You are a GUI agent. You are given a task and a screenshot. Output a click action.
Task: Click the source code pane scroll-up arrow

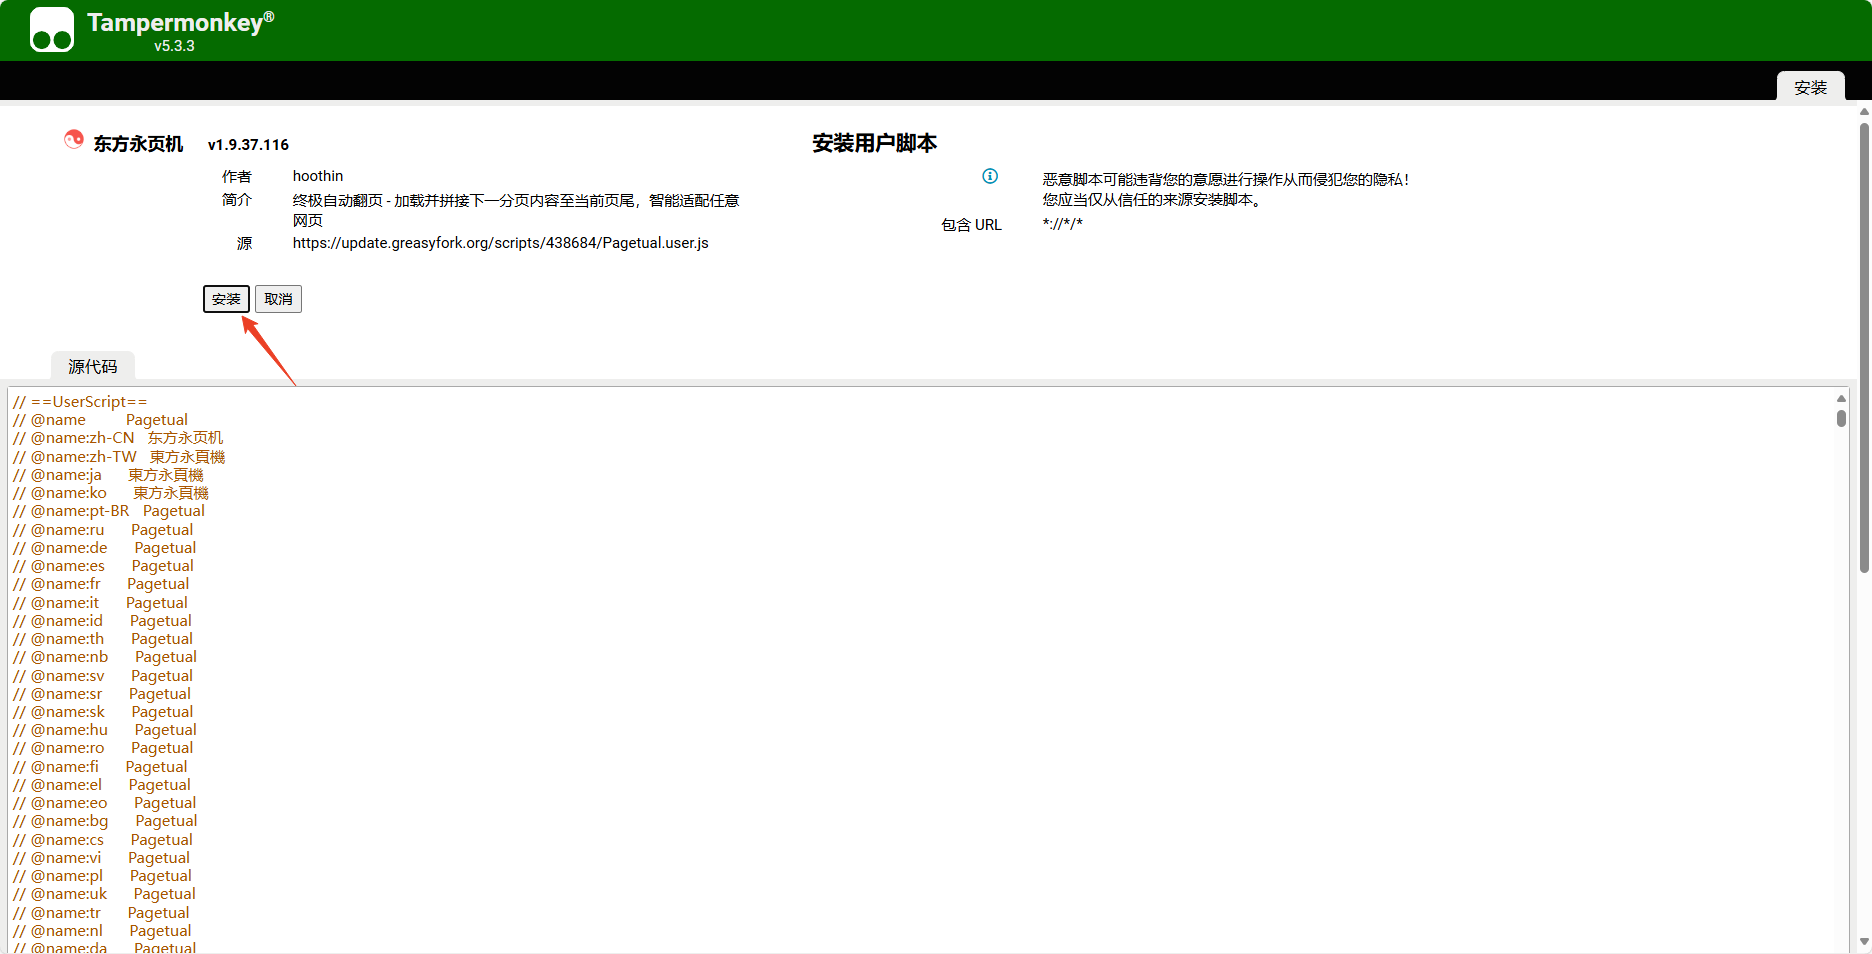[x=1841, y=398]
